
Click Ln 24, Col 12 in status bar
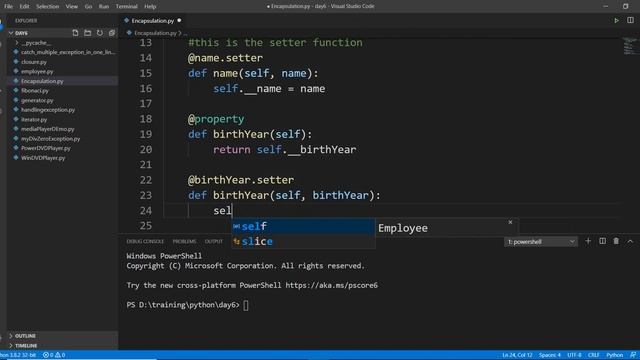[x=517, y=355]
